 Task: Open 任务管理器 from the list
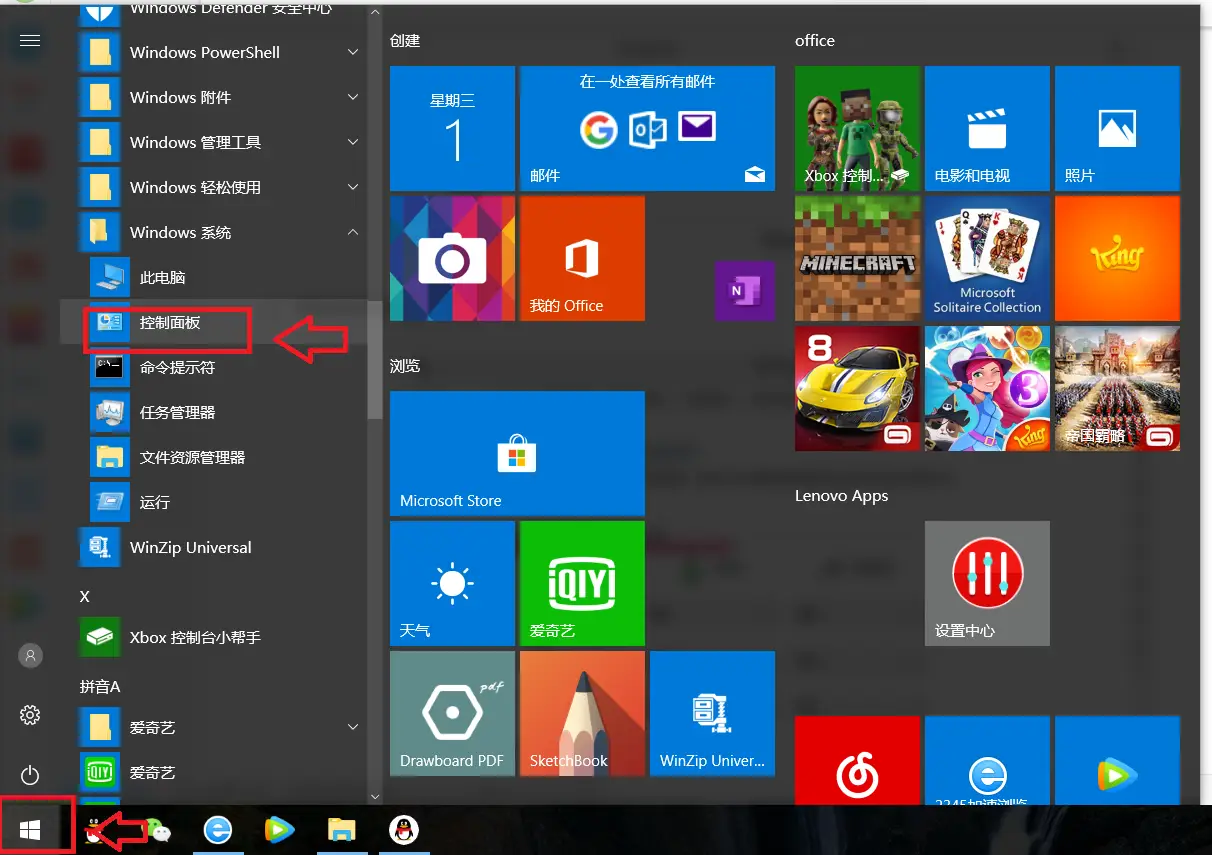(x=177, y=413)
